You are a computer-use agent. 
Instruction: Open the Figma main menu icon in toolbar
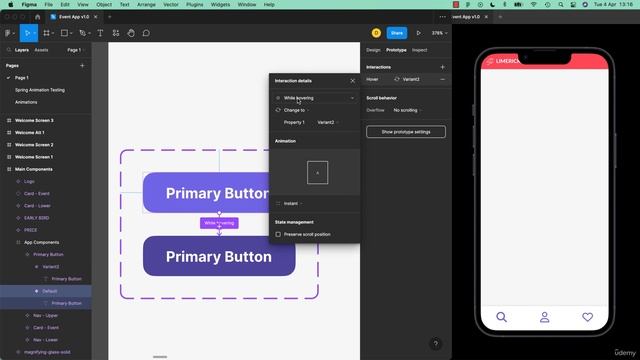pyautogui.click(x=9, y=33)
